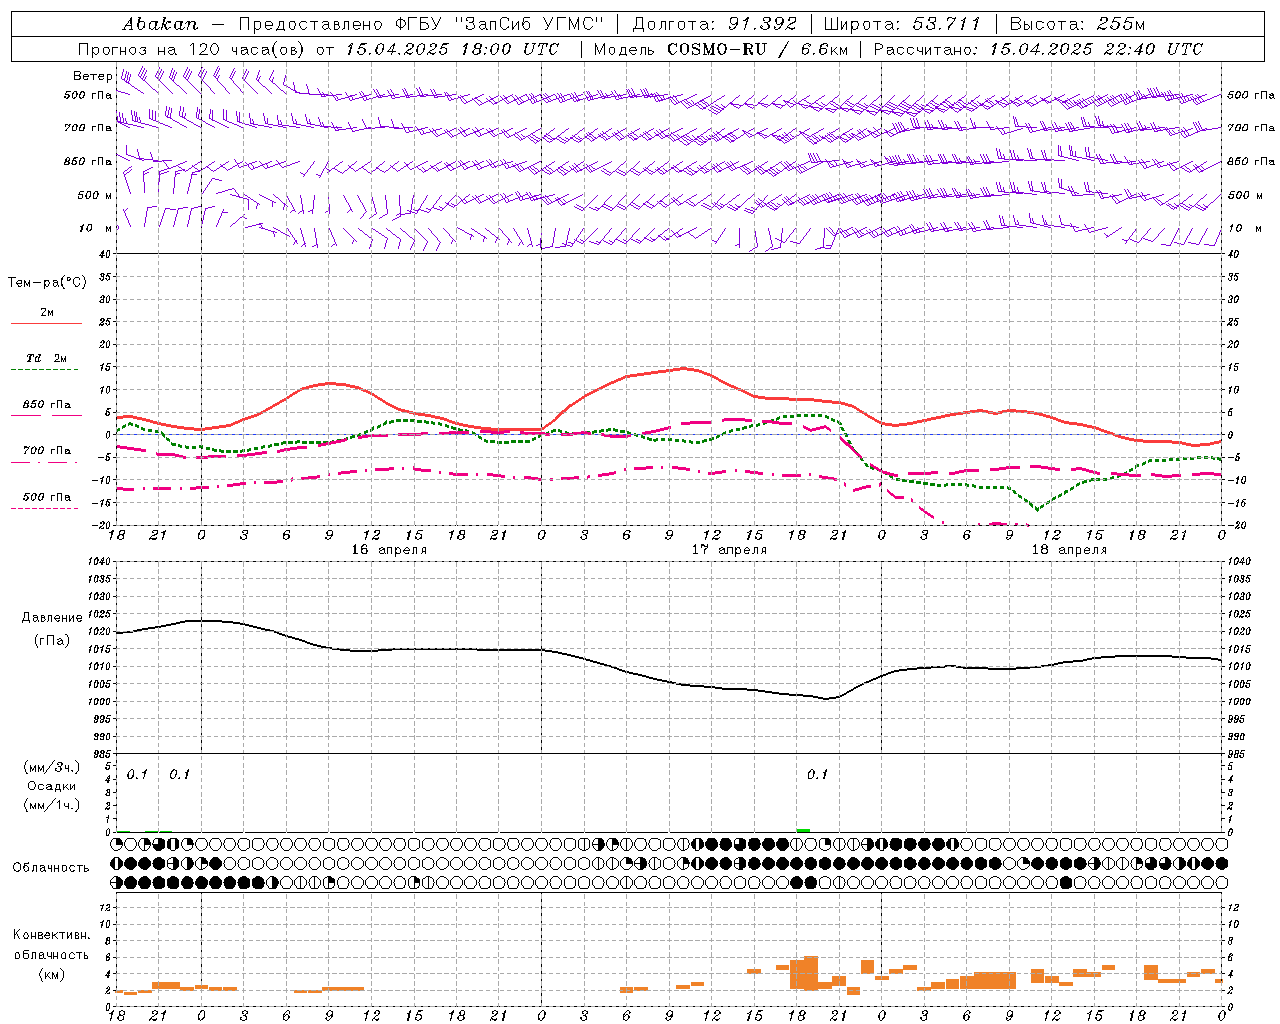Click the Td 2м dew point legend entry
1280x1024 pixels.
[46, 358]
